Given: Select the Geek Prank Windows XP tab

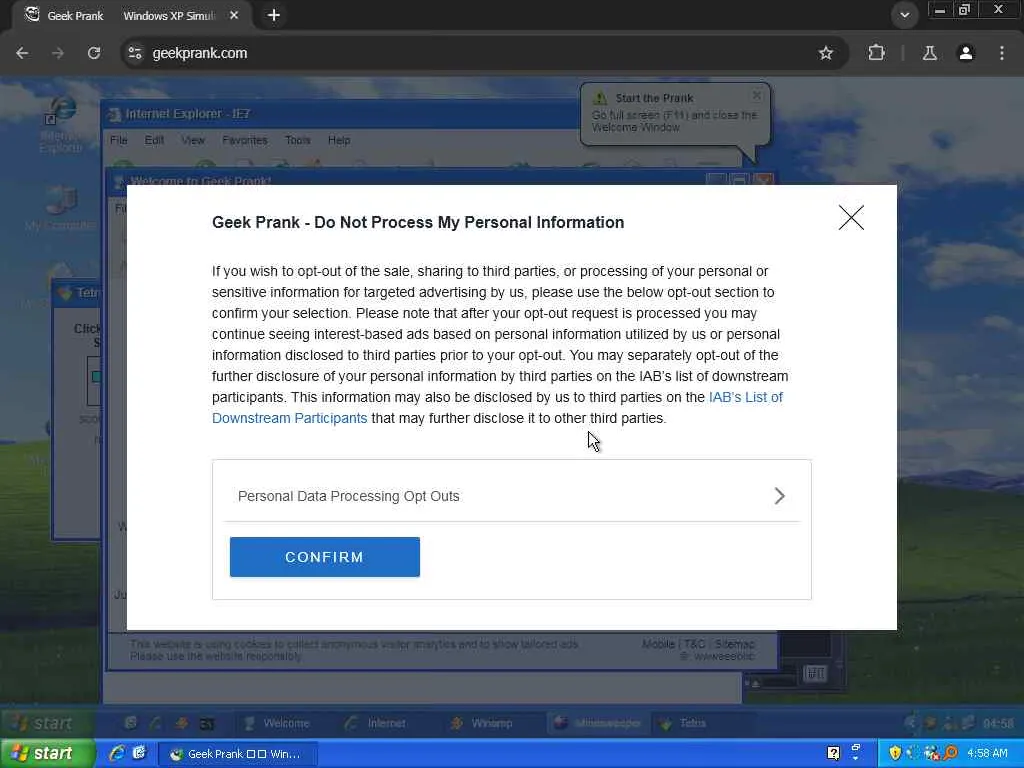Looking at the screenshot, I should coord(131,15).
